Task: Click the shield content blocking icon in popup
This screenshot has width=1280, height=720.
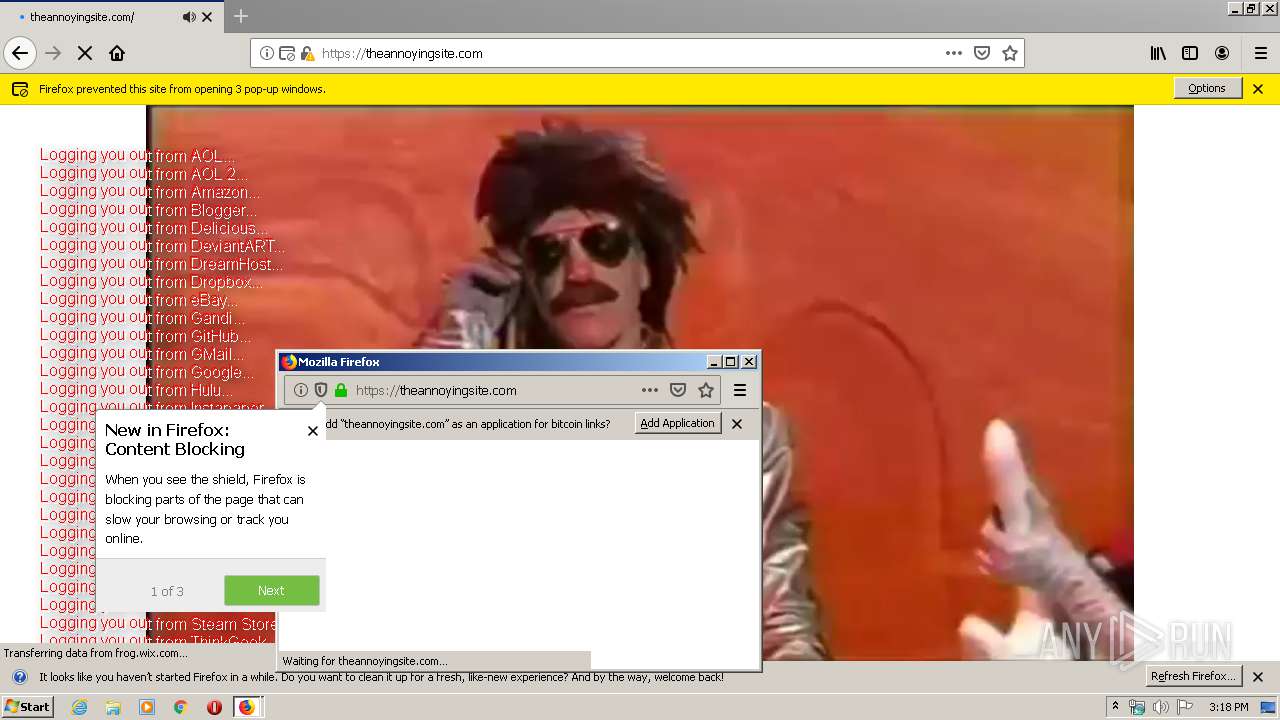Action: pos(321,390)
